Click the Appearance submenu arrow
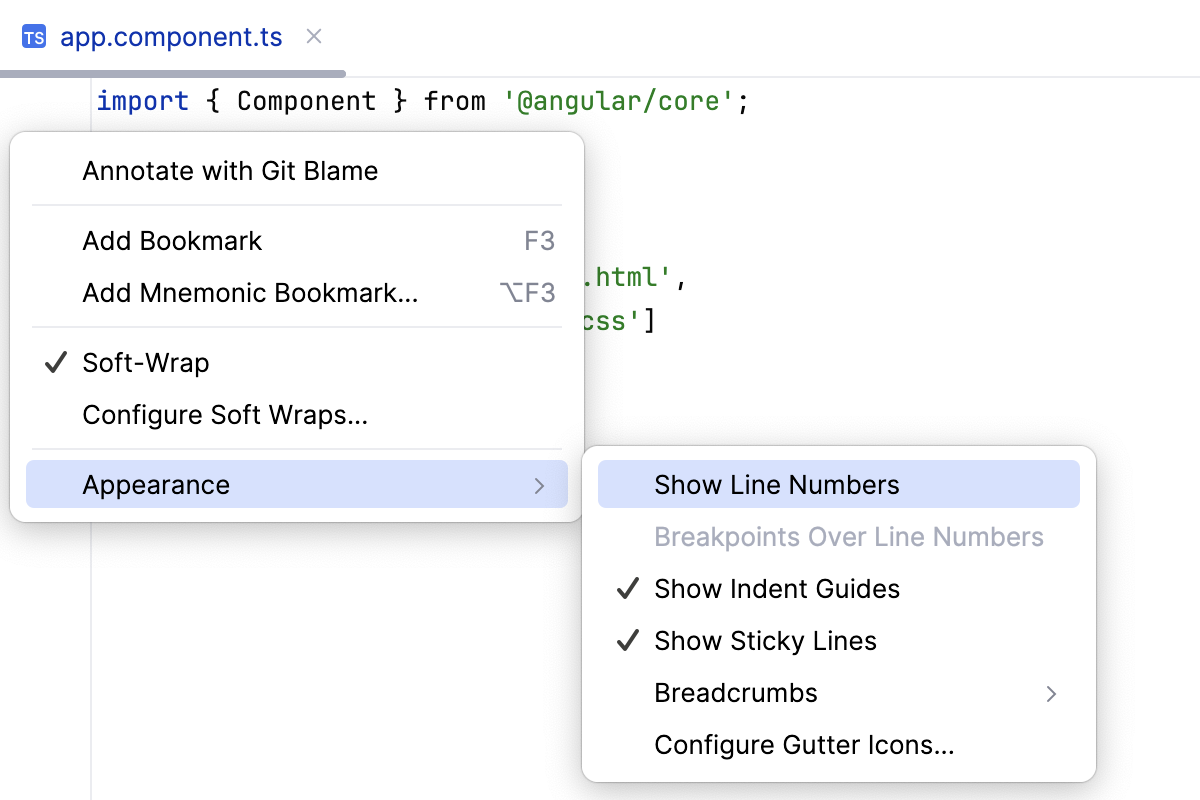Image resolution: width=1200 pixels, height=800 pixels. (540, 485)
